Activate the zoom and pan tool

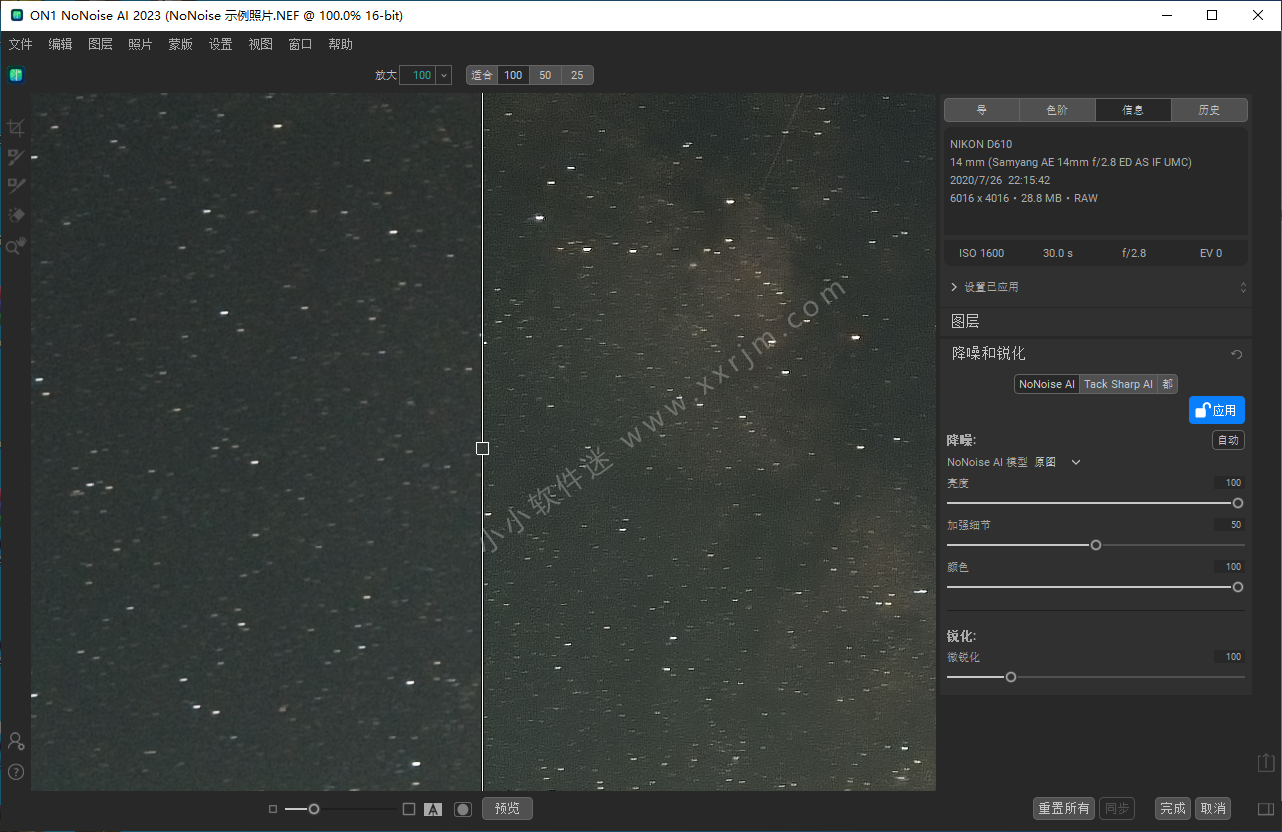15,246
